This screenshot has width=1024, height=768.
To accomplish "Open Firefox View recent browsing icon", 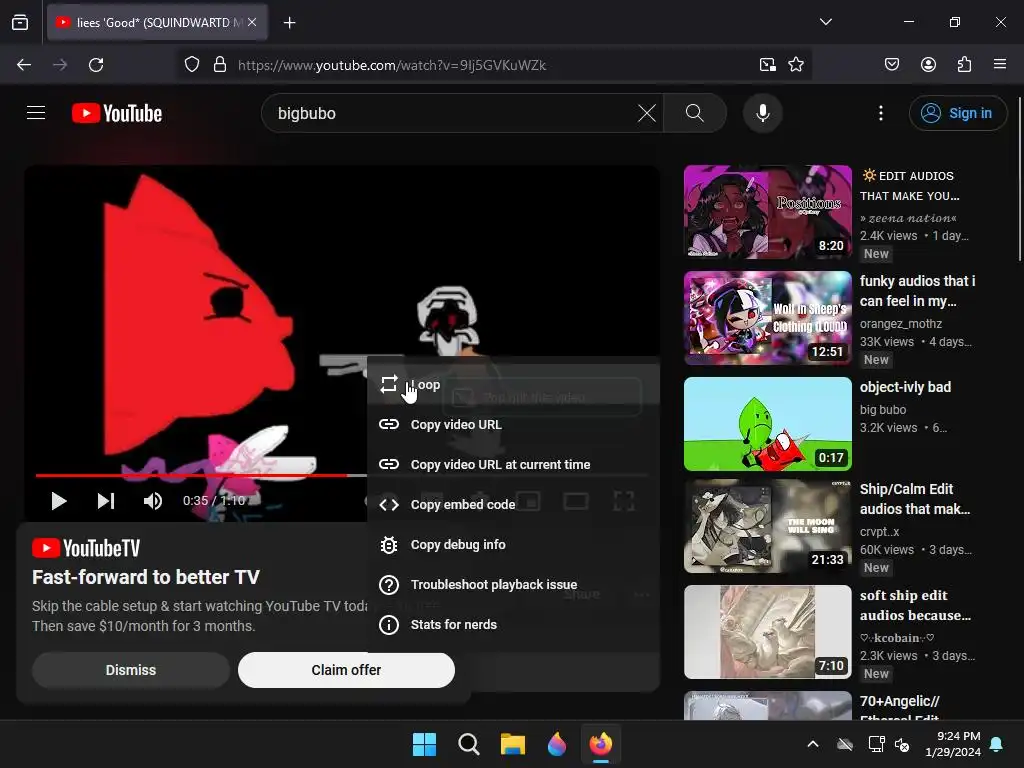I will click(x=20, y=22).
